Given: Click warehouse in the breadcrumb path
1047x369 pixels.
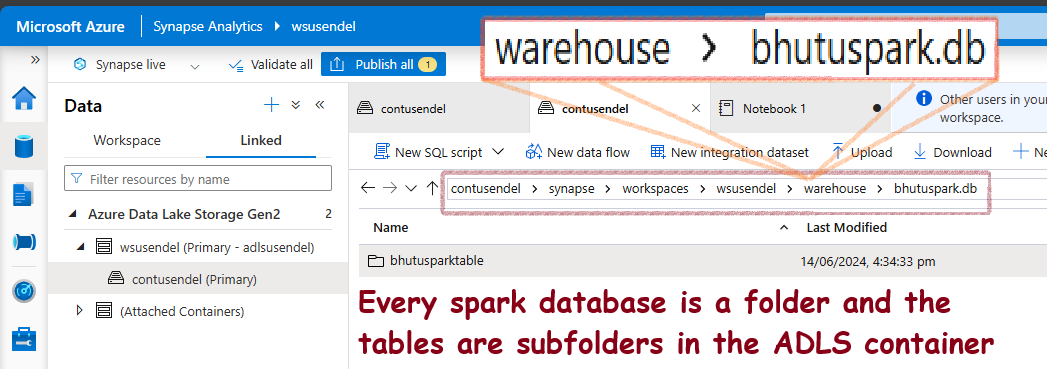Looking at the screenshot, I should (x=835, y=189).
